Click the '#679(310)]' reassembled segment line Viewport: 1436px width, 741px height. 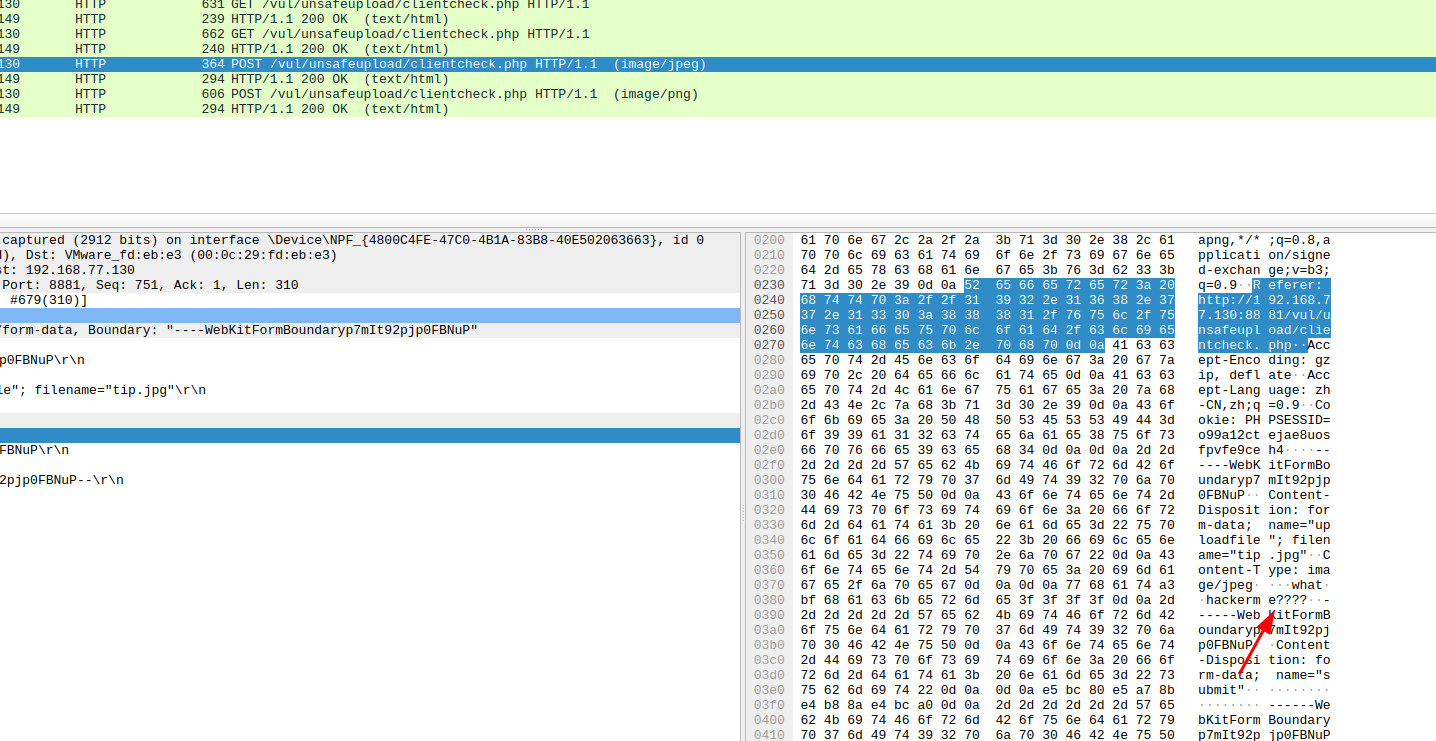click(x=370, y=300)
